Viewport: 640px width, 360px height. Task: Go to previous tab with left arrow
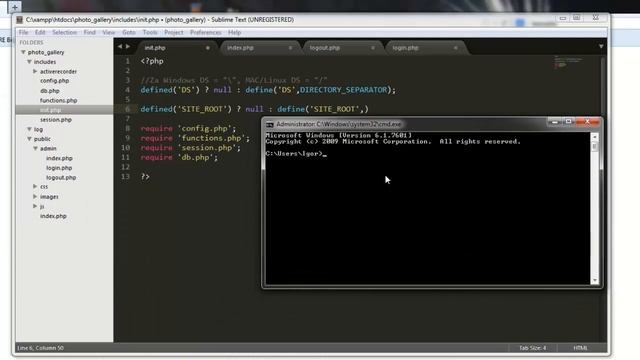120,47
